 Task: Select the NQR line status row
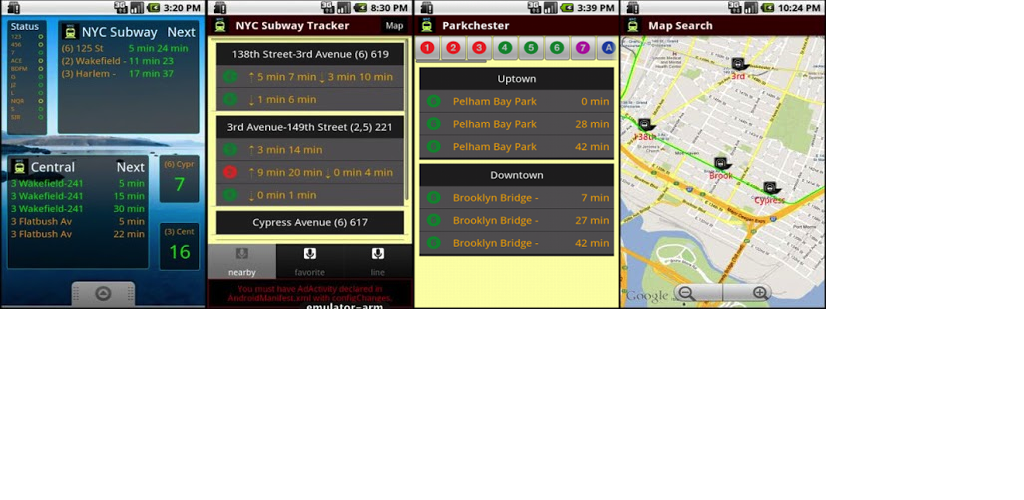[x=27, y=101]
